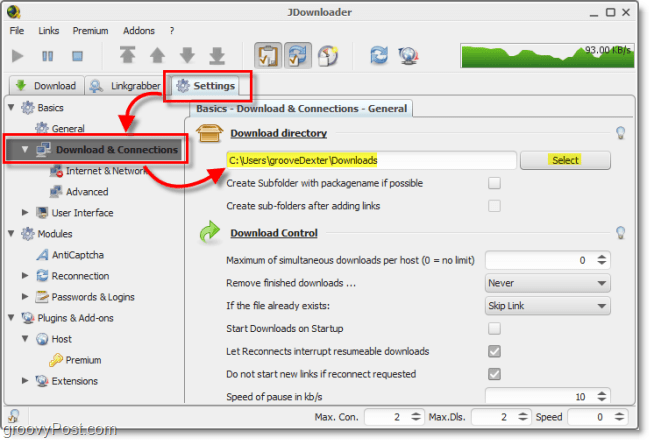This screenshot has width=649, height=440.
Task: Click the reconnect now refresh icon
Action: pyautogui.click(x=379, y=55)
